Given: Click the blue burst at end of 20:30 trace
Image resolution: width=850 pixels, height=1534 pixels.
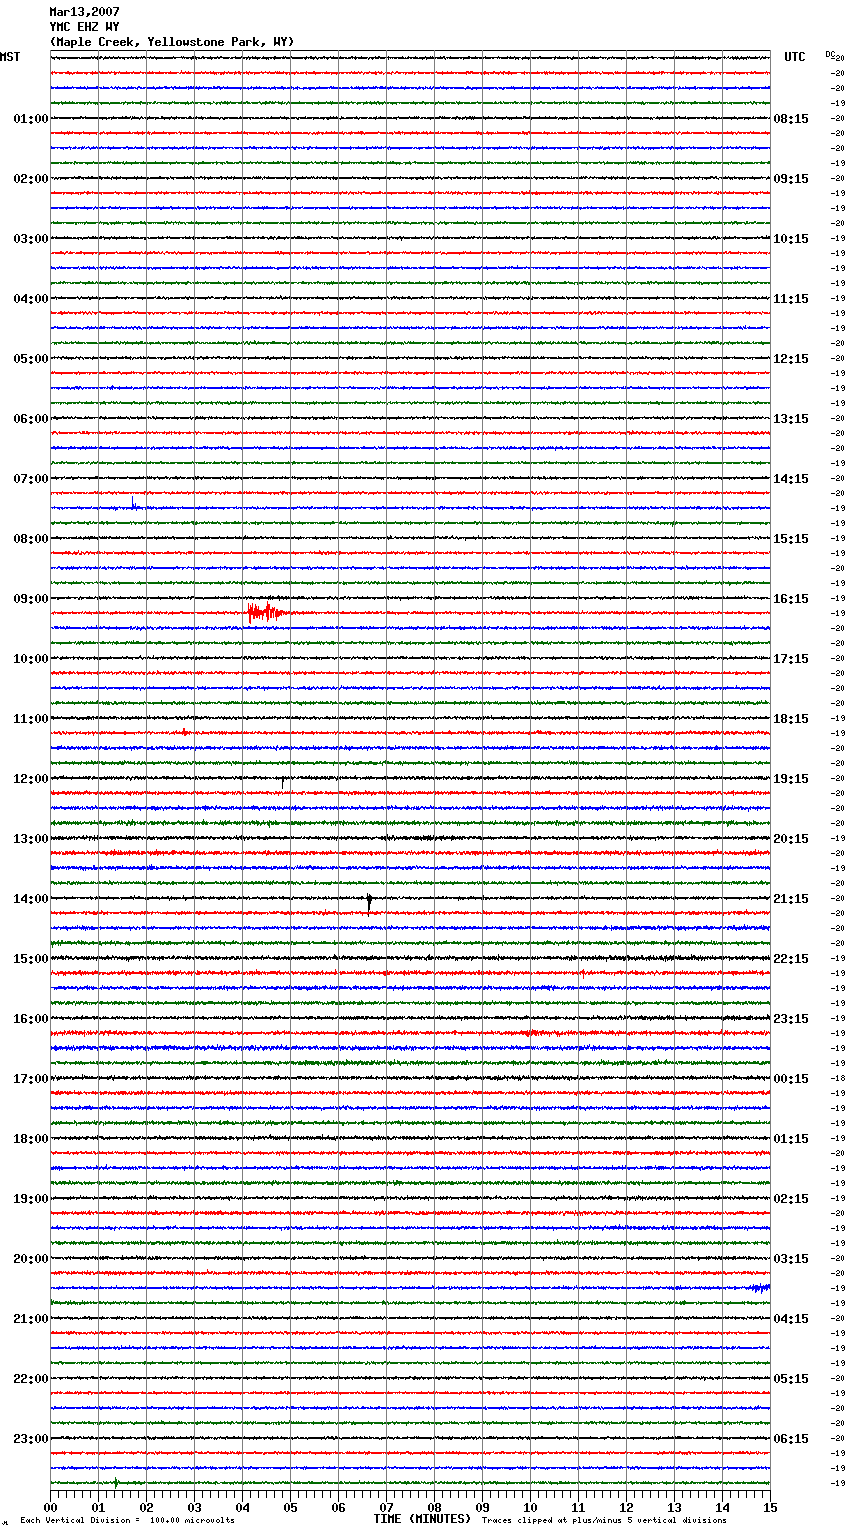Looking at the screenshot, I should [760, 1288].
